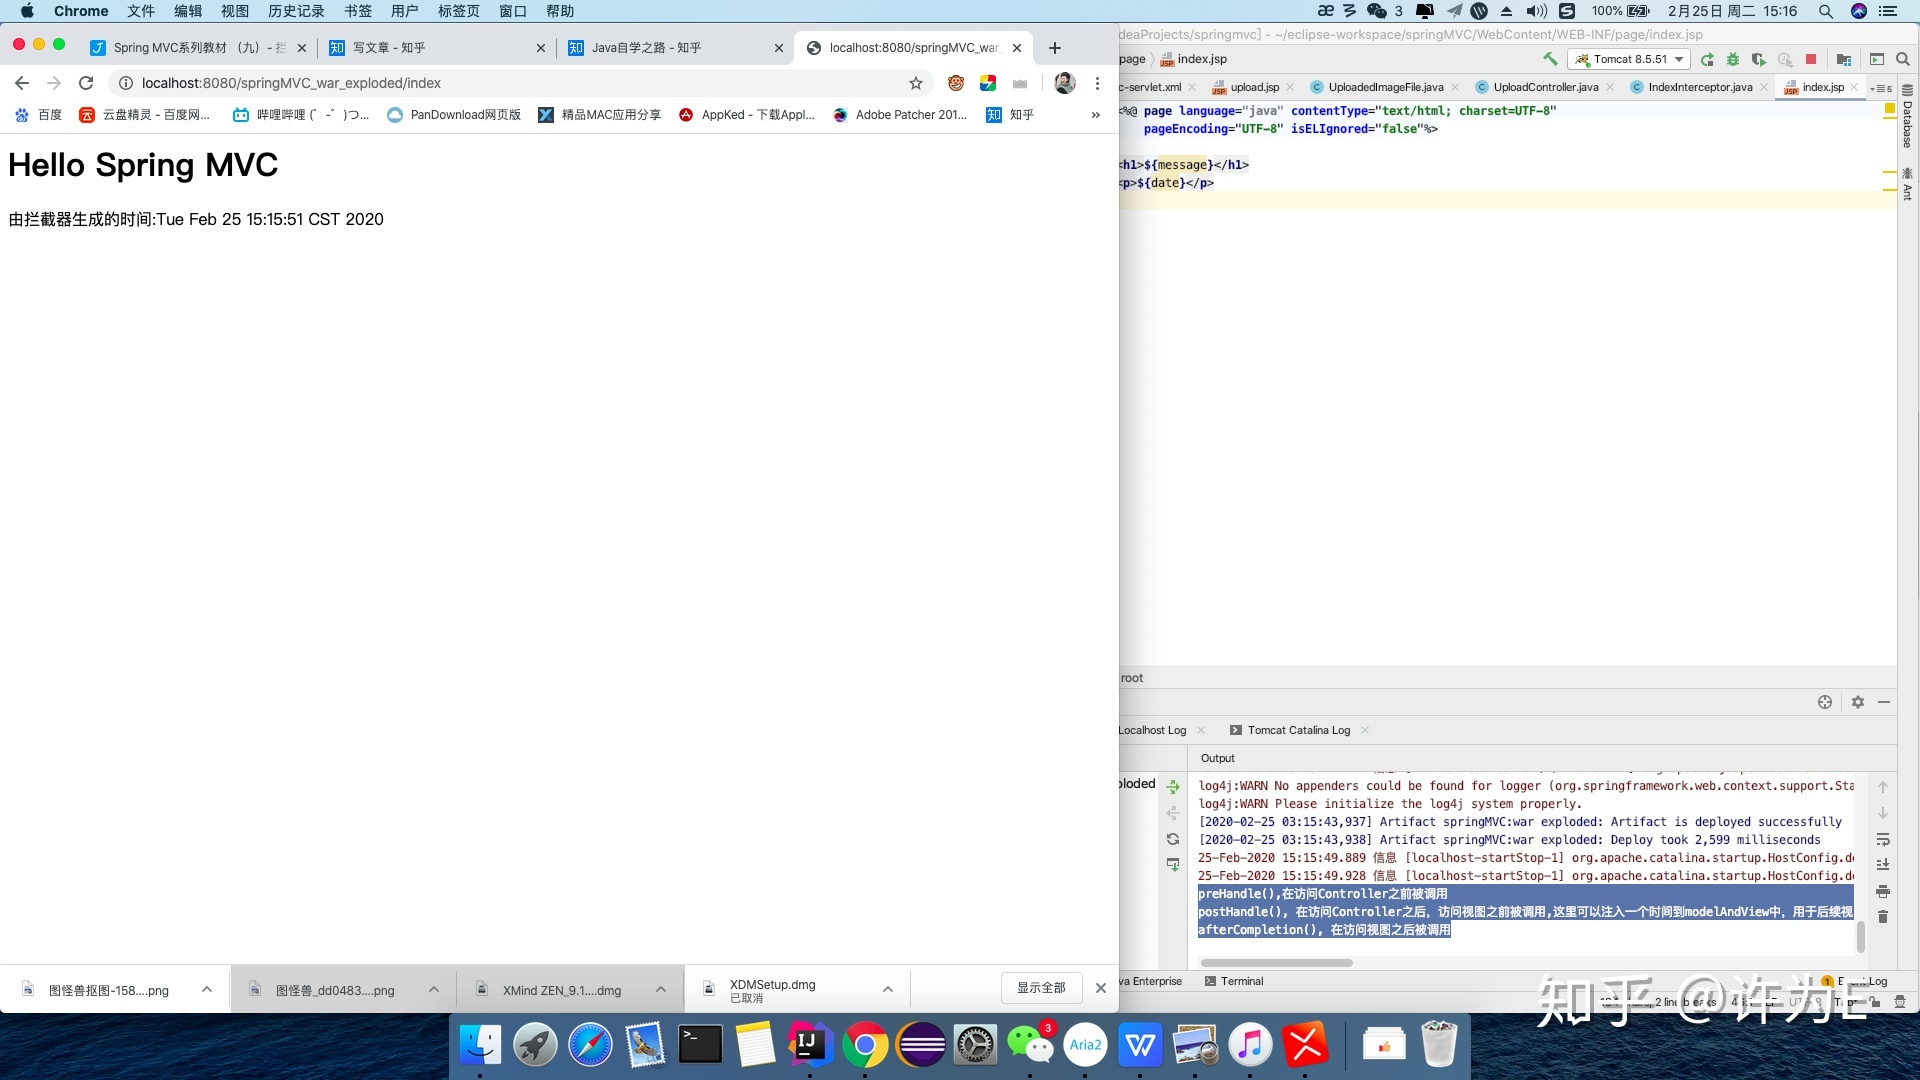This screenshot has width=1920, height=1080.
Task: Open run panel settings gear
Action: coord(1858,702)
